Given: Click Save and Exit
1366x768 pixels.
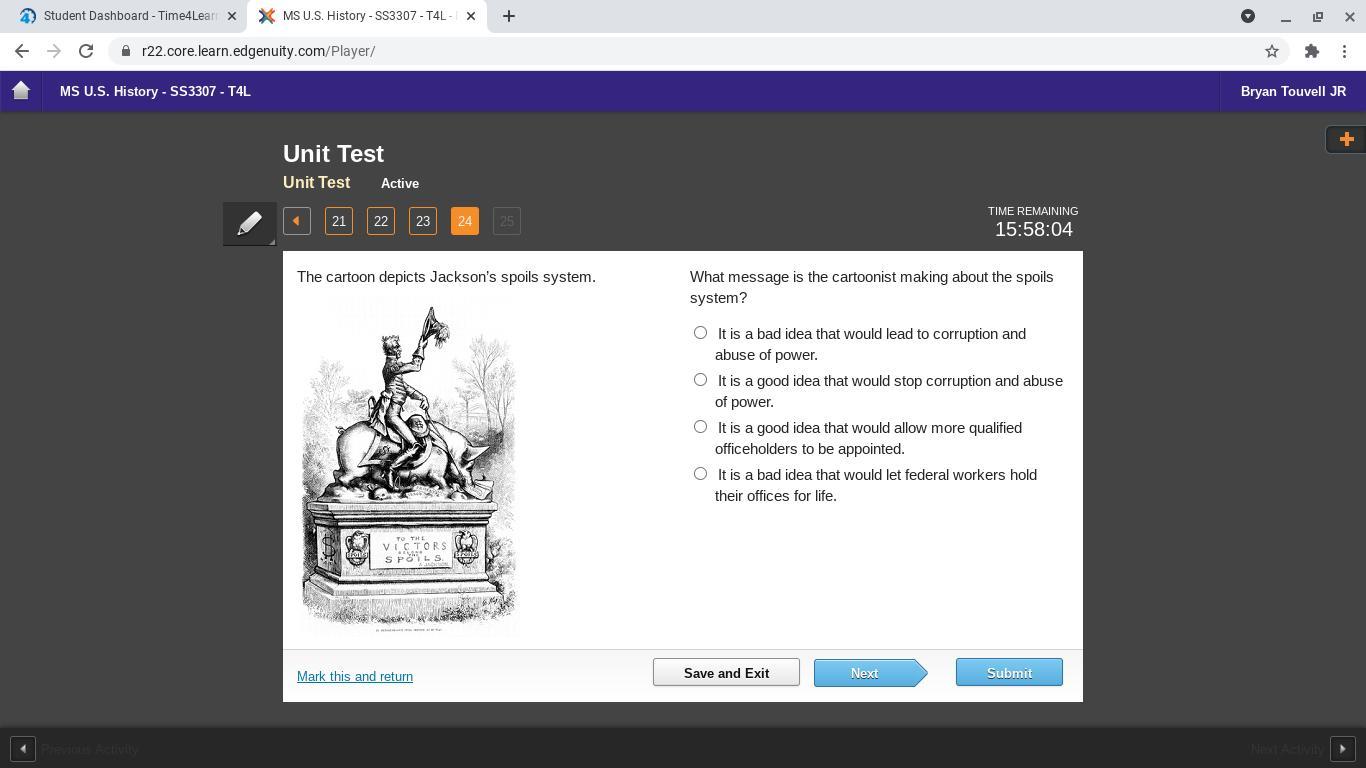Looking at the screenshot, I should (x=726, y=673).
